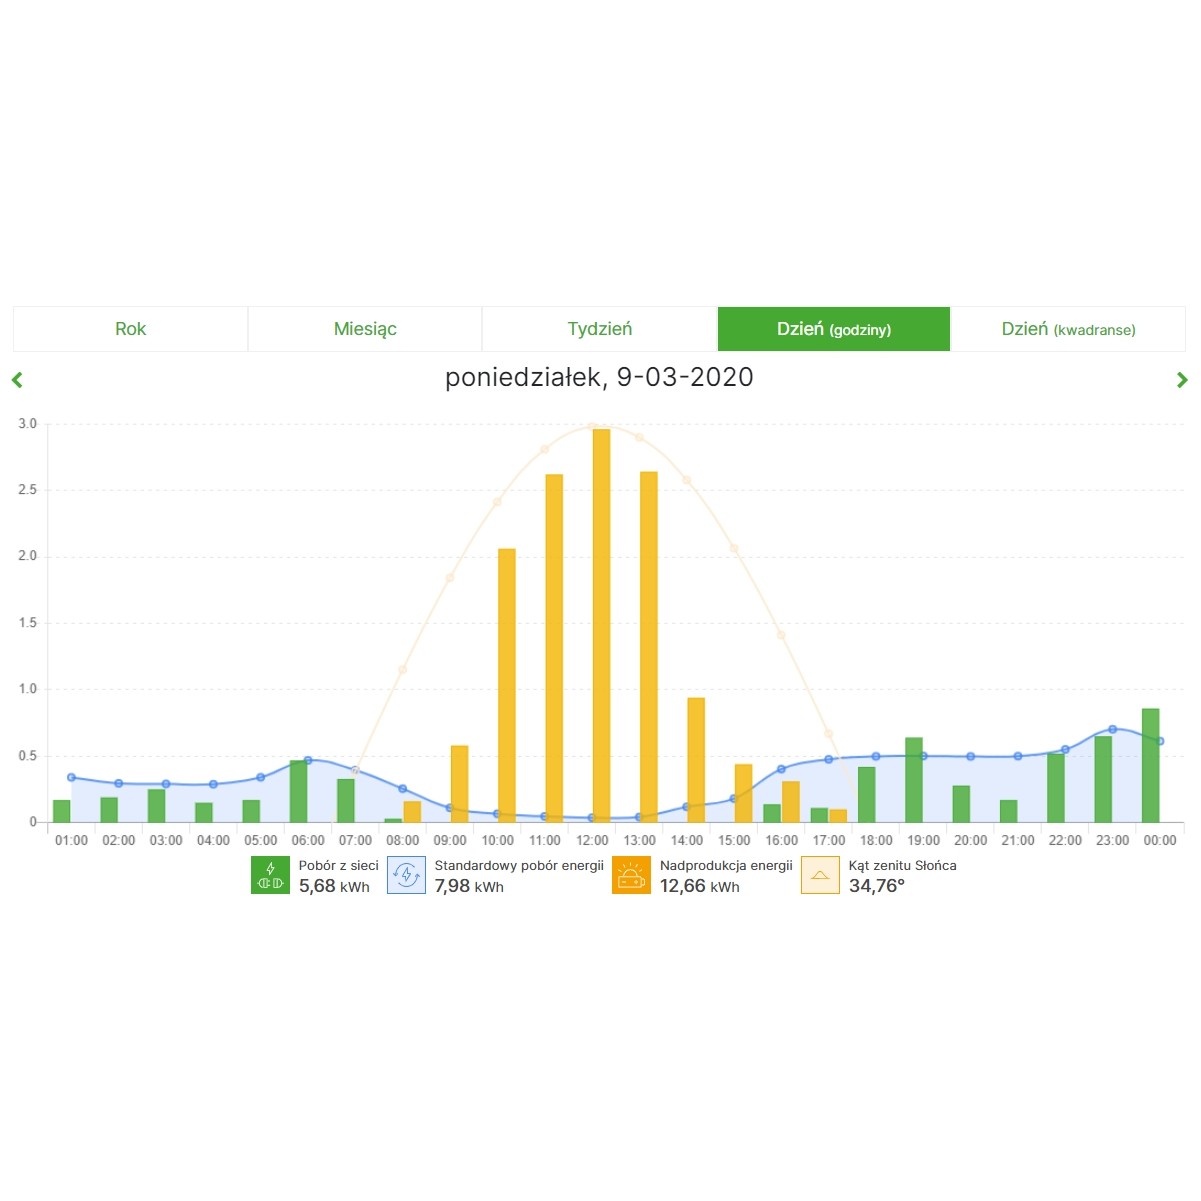
Task: Click the 3.0 y-axis label
Action: [x=27, y=424]
